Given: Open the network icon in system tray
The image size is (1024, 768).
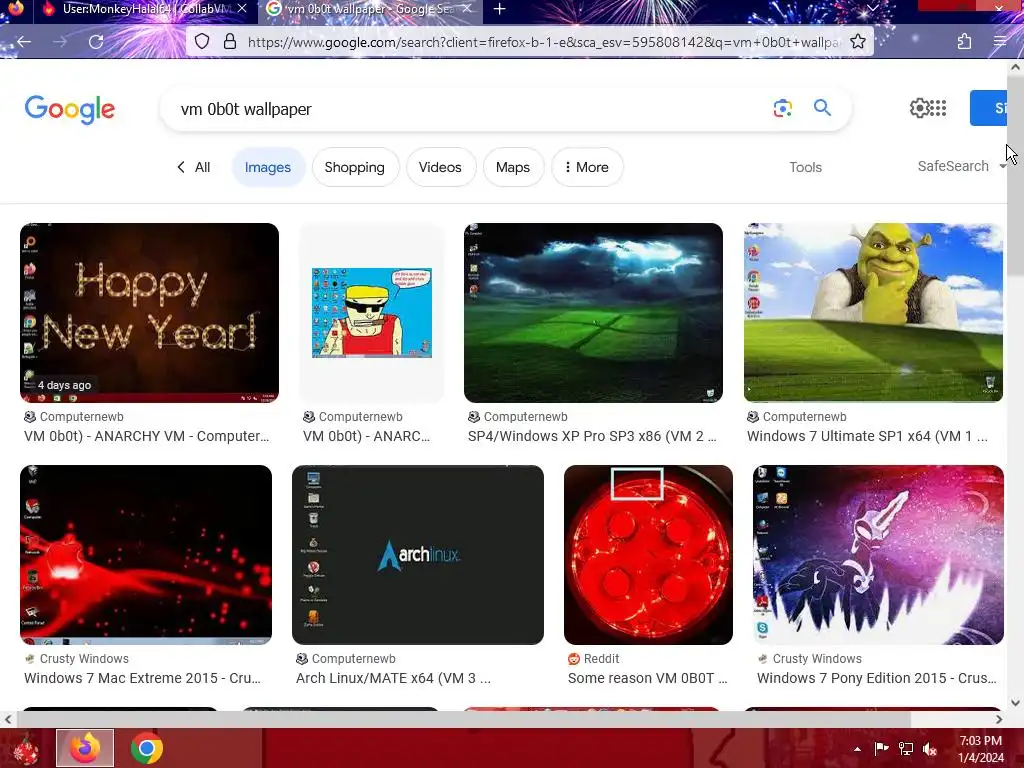Looking at the screenshot, I should click(x=906, y=749).
